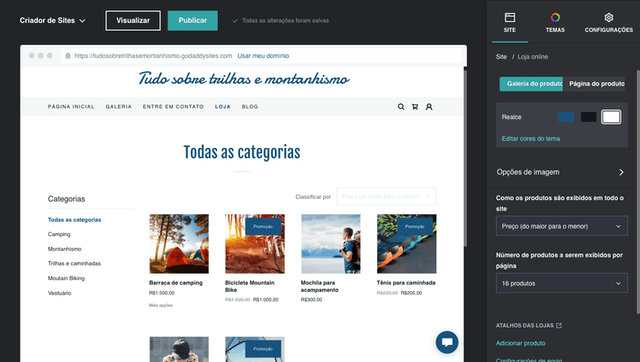Switch to Galeria do produto tab
Image resolution: width=640 pixels, height=362 pixels.
click(531, 84)
